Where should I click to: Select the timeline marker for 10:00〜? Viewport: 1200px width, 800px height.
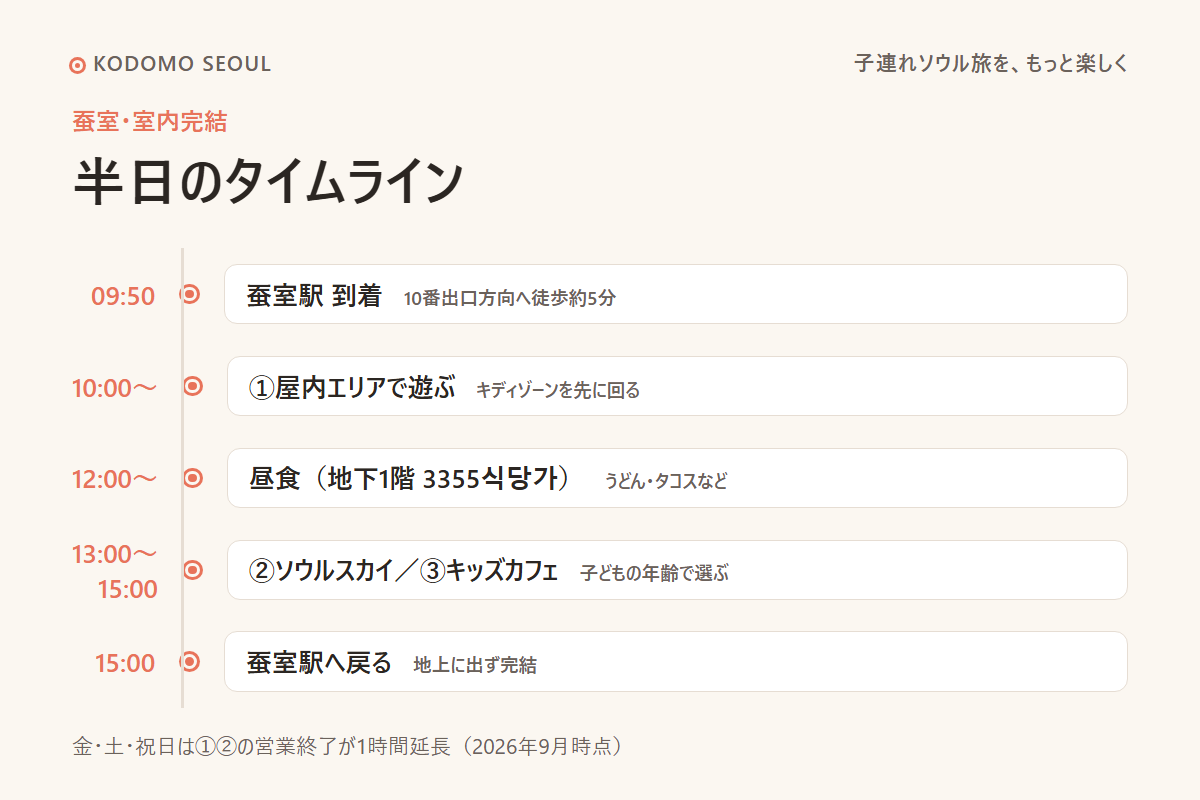point(193,386)
